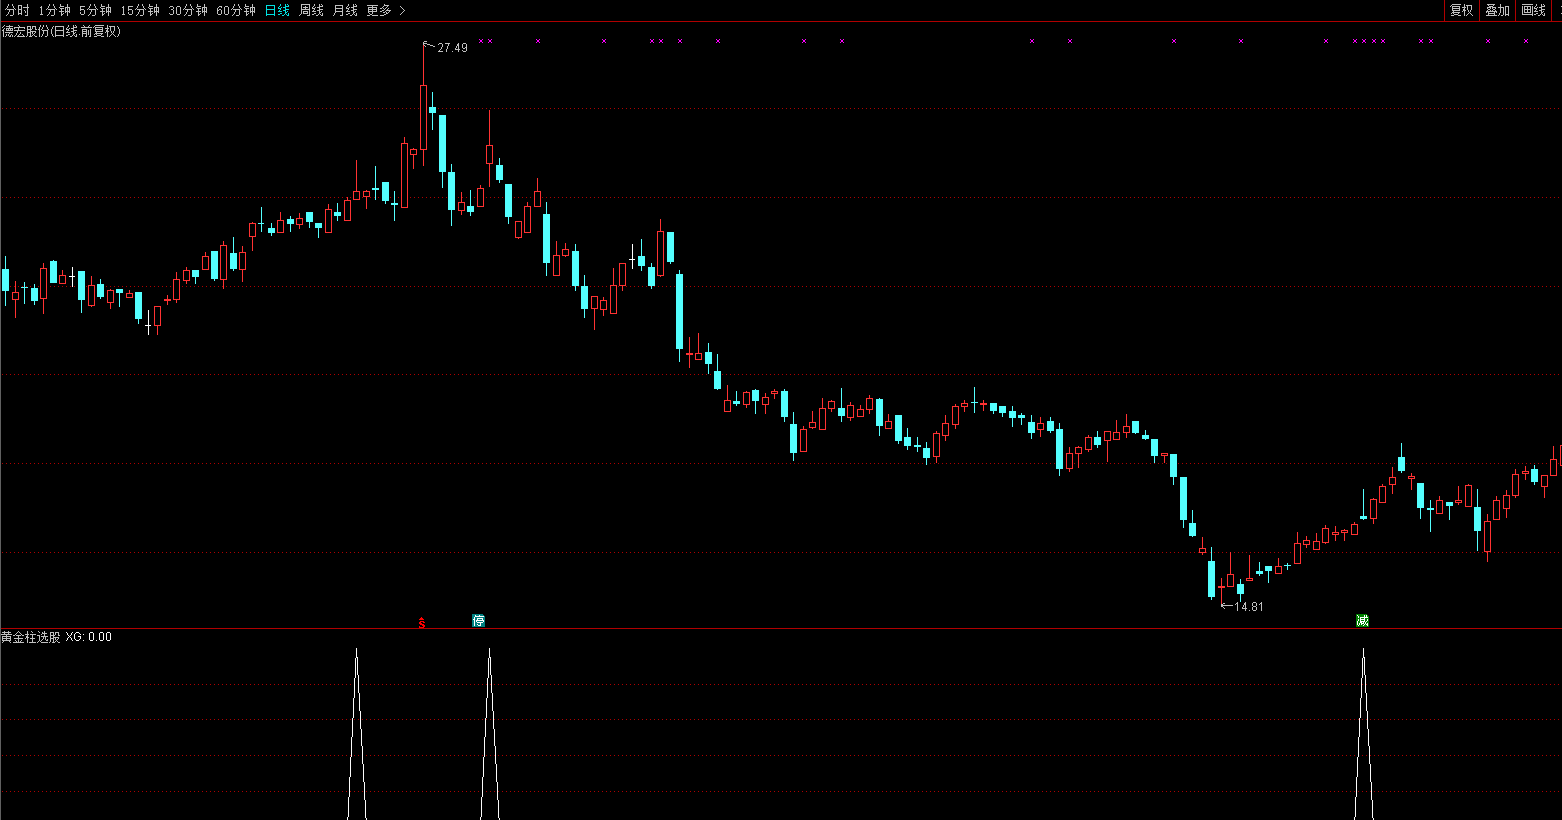Click the red $ marker on the time axis
This screenshot has width=1562, height=820.
coord(422,622)
